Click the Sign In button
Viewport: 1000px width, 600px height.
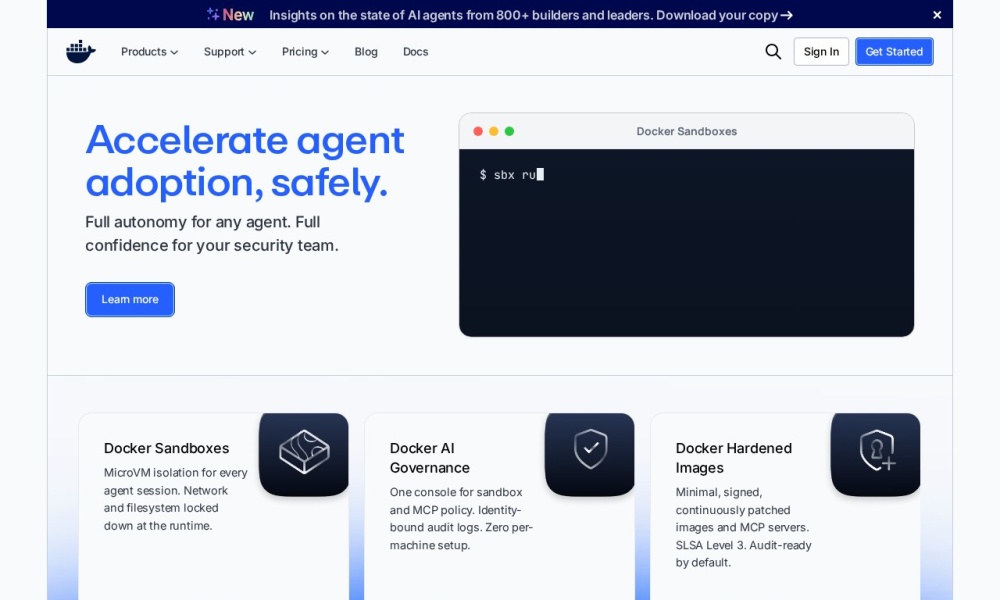[x=821, y=52]
